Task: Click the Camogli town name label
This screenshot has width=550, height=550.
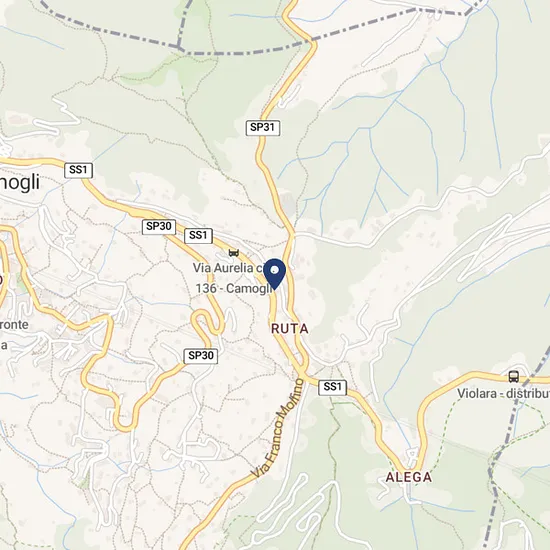Action: coord(20,182)
